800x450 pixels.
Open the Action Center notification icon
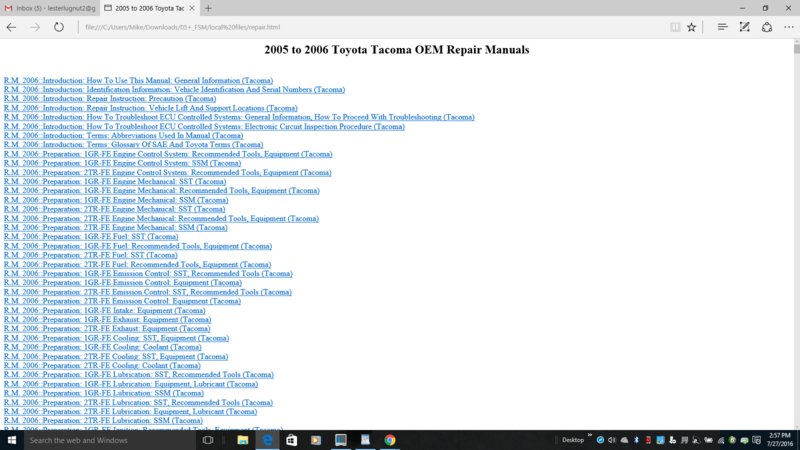[x=757, y=440]
